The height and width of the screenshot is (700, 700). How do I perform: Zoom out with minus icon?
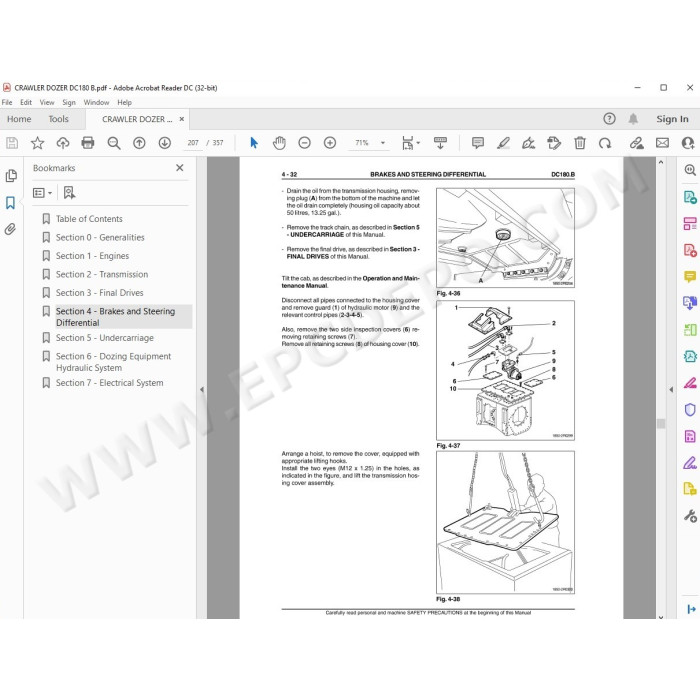(x=304, y=143)
